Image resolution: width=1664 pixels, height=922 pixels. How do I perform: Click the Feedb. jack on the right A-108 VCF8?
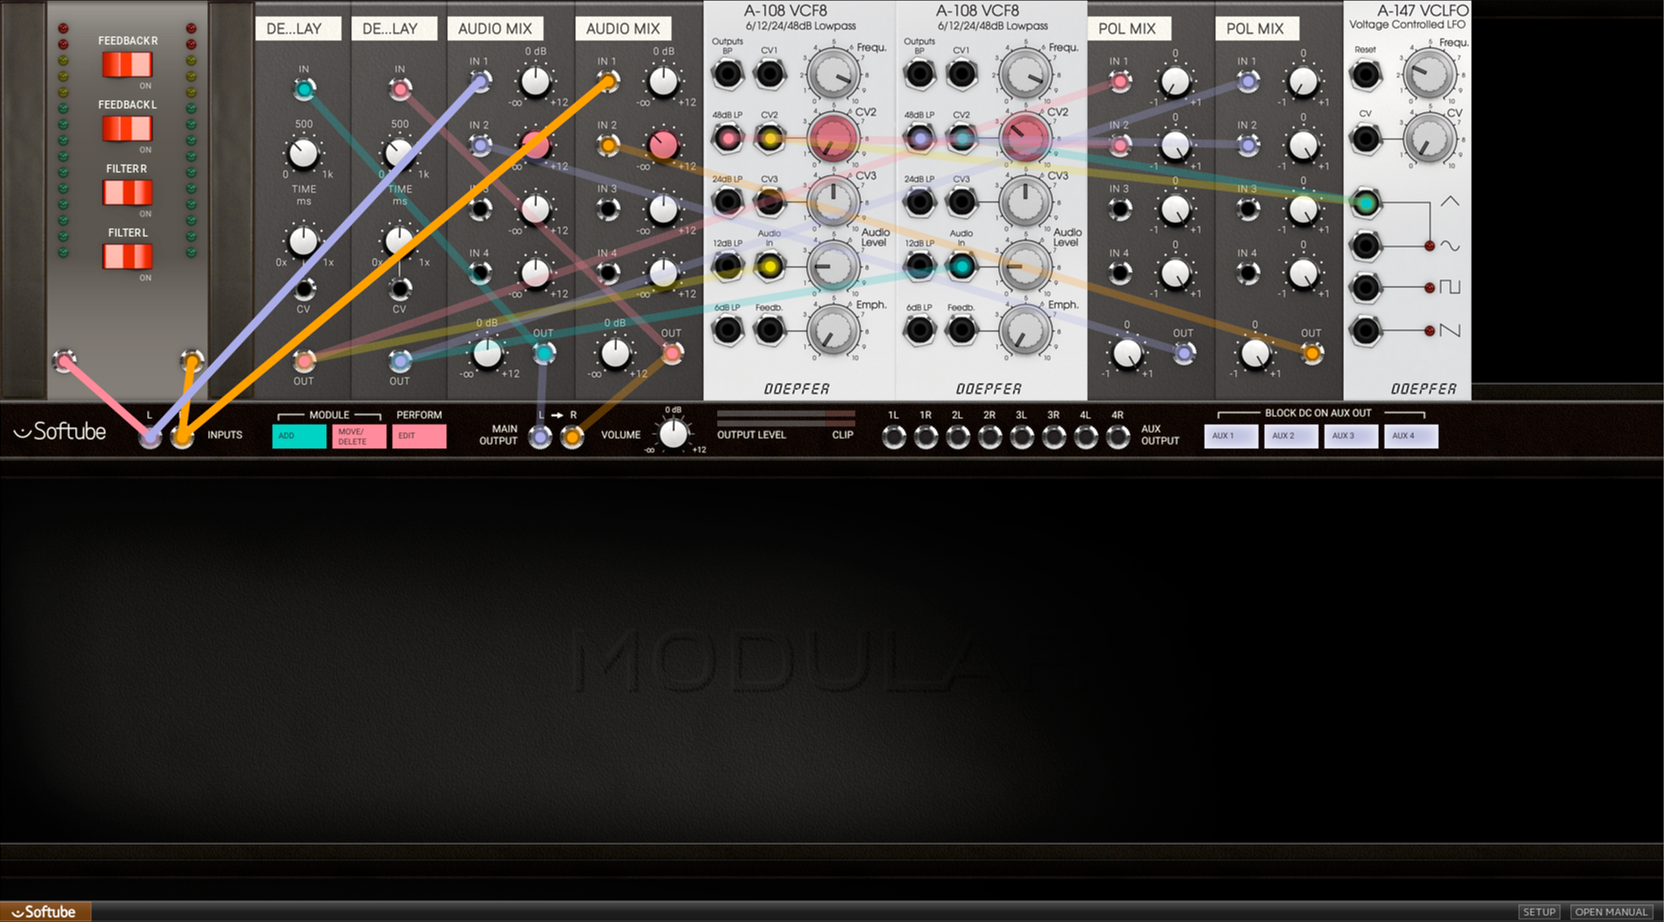point(961,330)
